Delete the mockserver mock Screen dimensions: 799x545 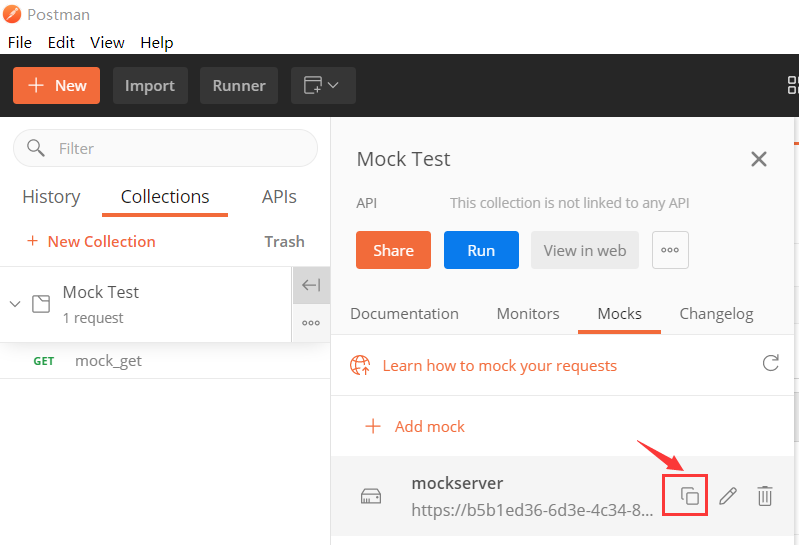click(765, 495)
